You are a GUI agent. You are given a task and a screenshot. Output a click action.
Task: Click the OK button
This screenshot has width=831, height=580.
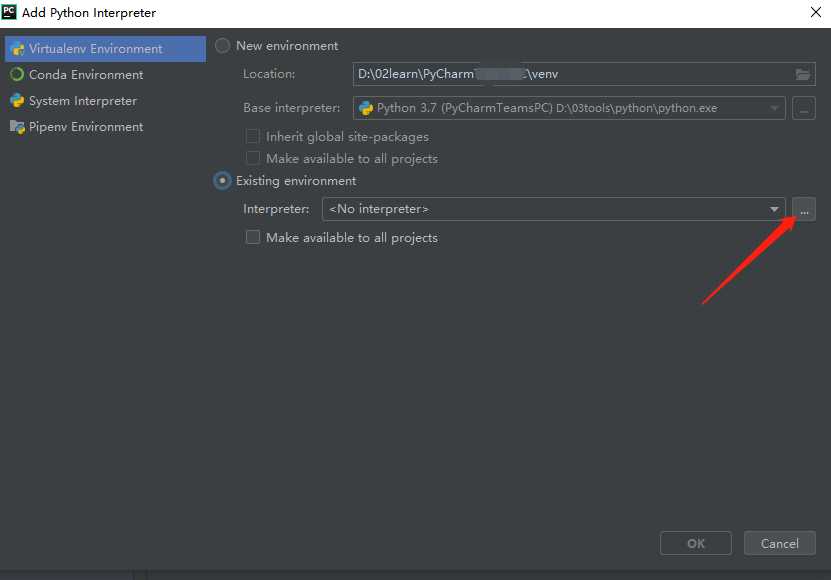point(696,543)
